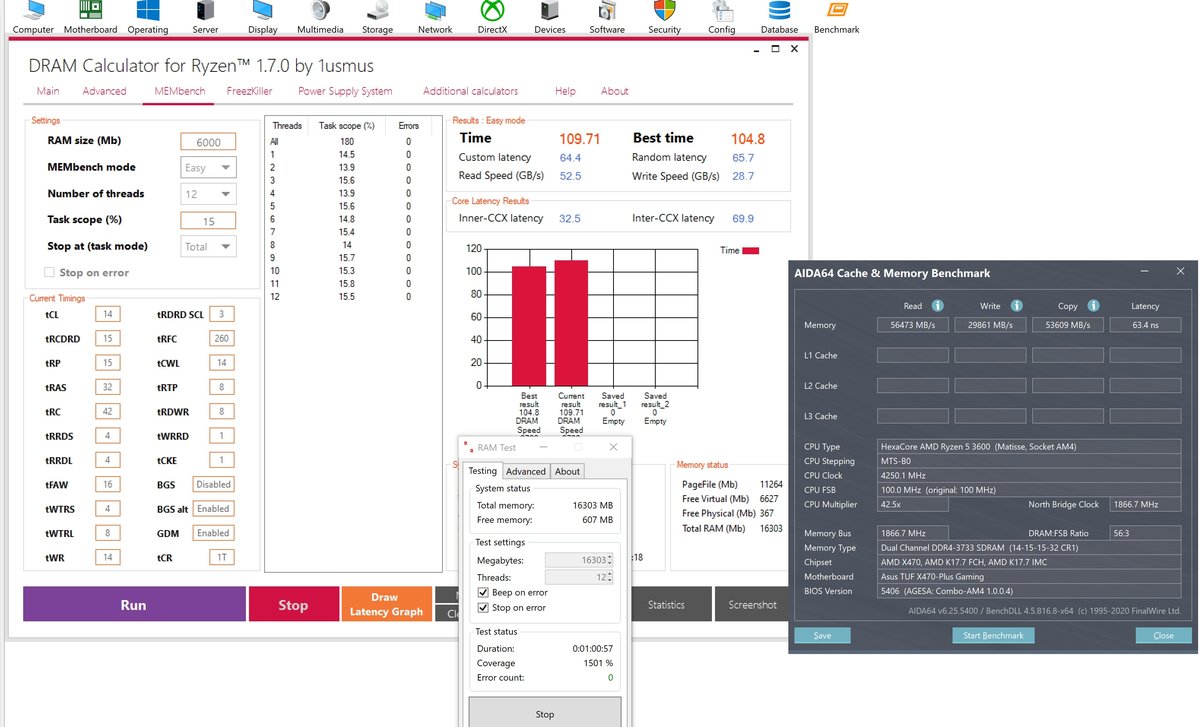Switch to Advanced tab in RAM Test

(x=525, y=471)
